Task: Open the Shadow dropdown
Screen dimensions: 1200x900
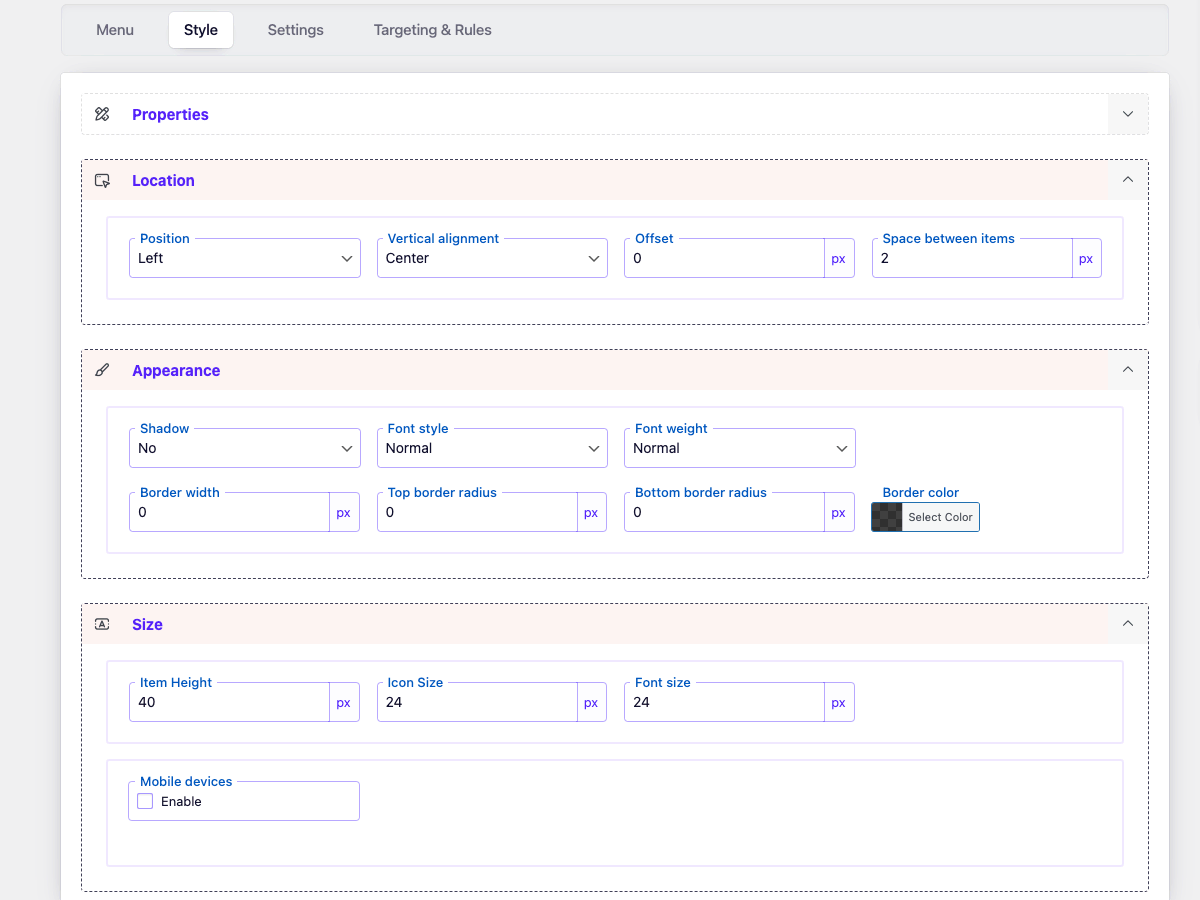Action: click(245, 448)
